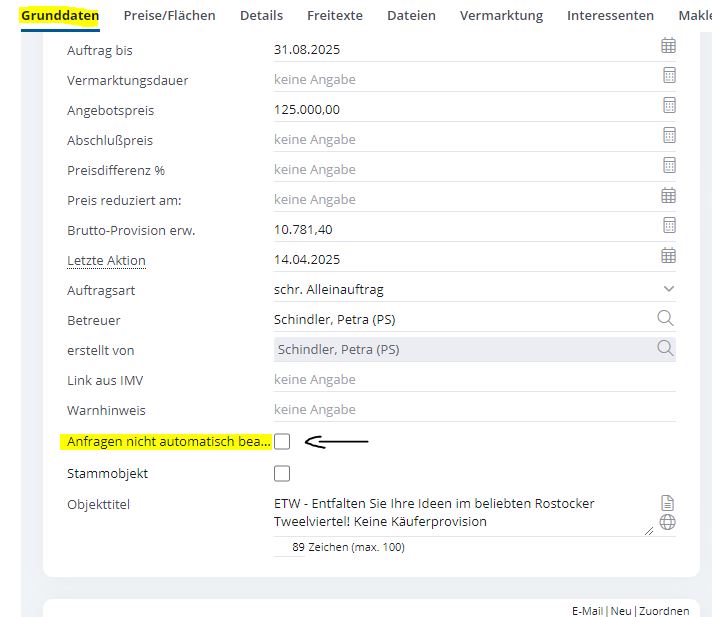This screenshot has width=712, height=617.
Task: Open the calendar picker for Auftrag bis
Action: pos(668,45)
